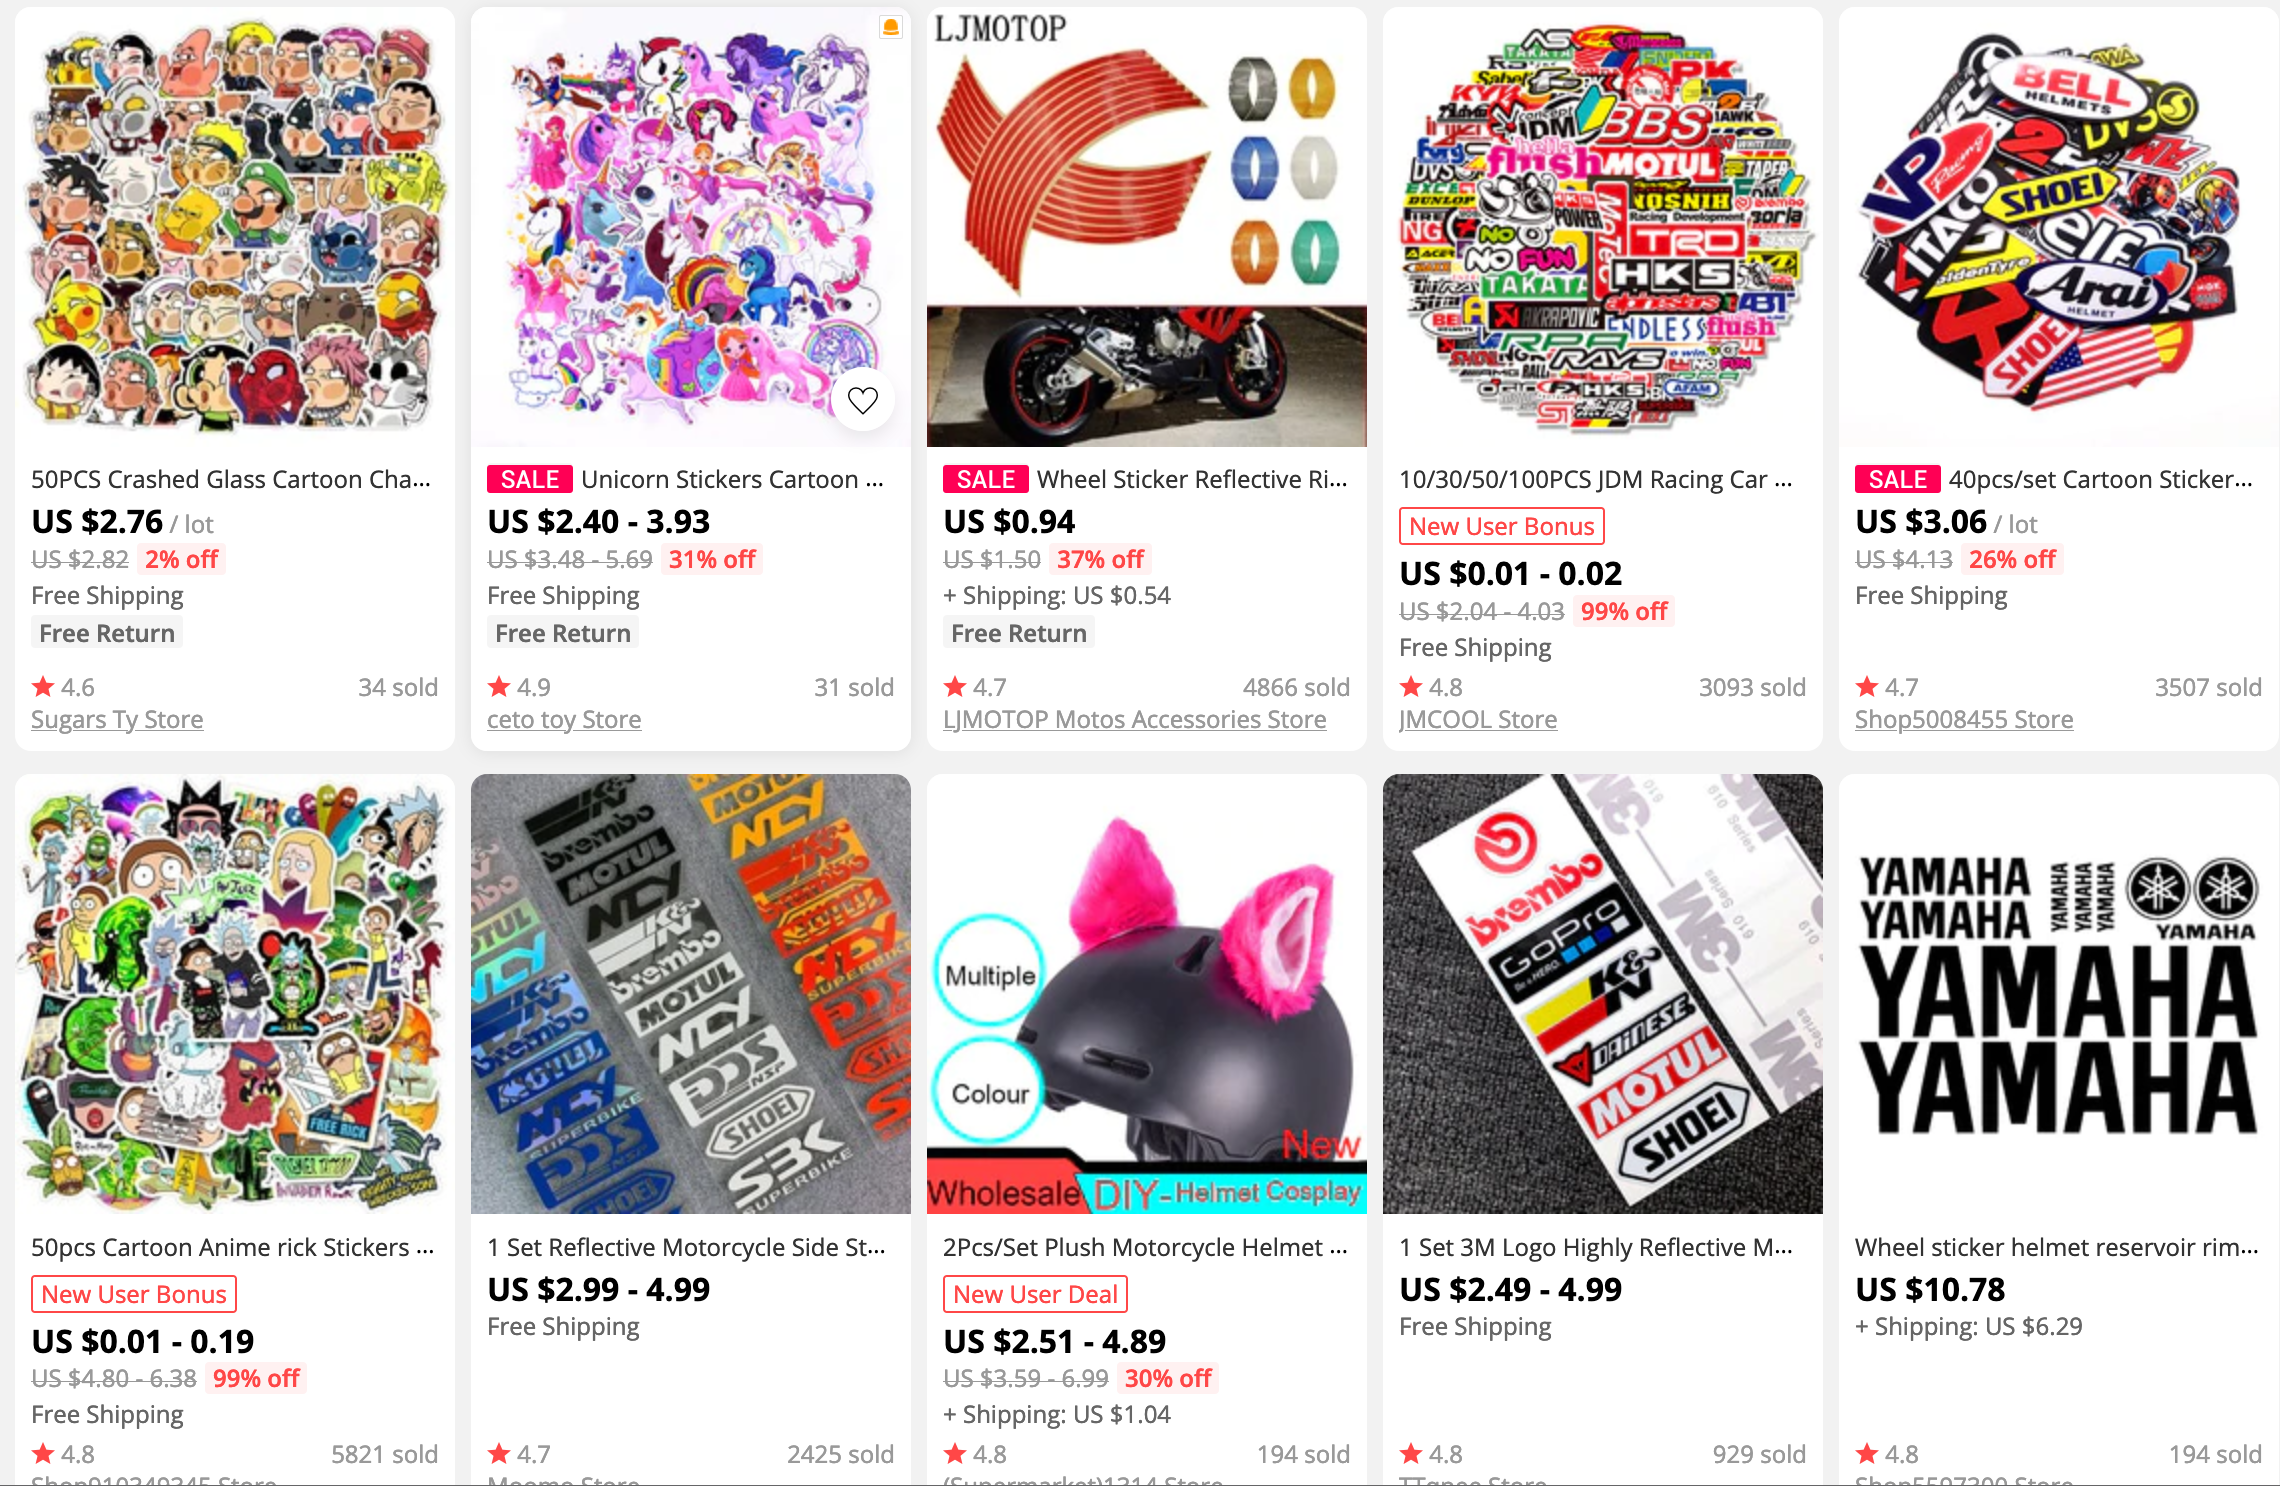The height and width of the screenshot is (1486, 2280).
Task: Click the SALE badge on Wheel Sticker Reflective listing
Action: [986, 480]
